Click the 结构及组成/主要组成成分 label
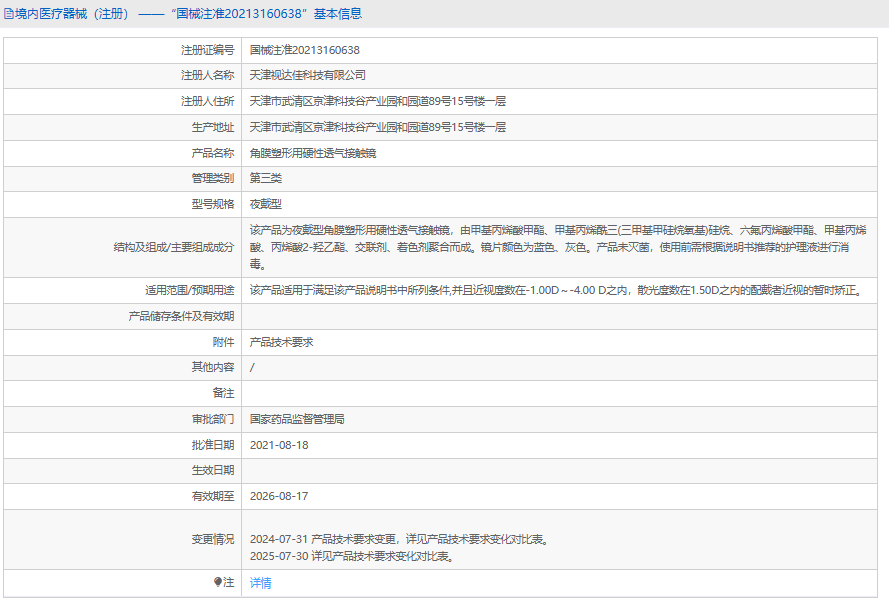Image resolution: width=889 pixels, height=603 pixels. pos(174,247)
